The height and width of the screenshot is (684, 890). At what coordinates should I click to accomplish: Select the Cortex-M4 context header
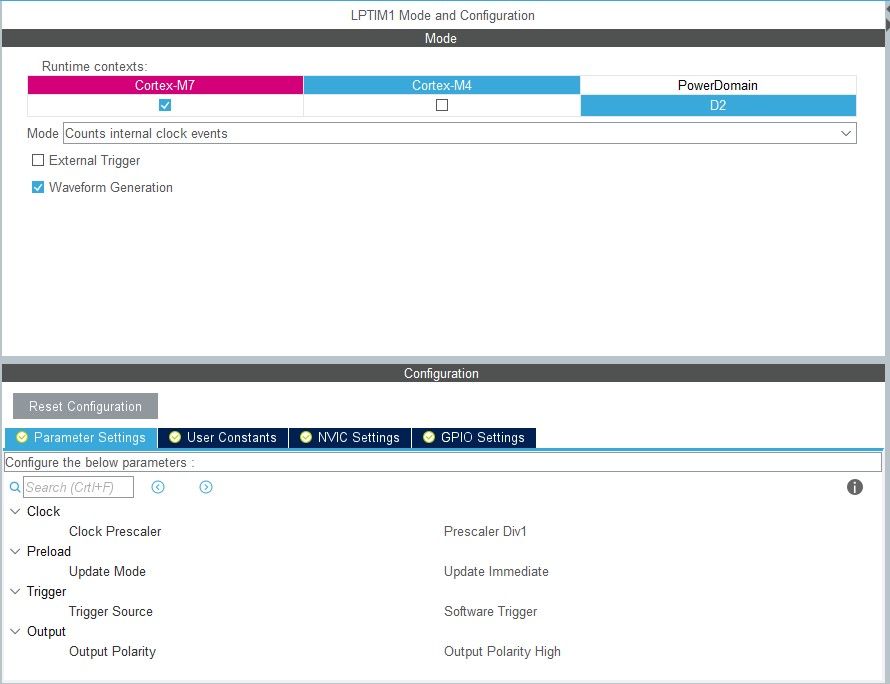click(442, 85)
